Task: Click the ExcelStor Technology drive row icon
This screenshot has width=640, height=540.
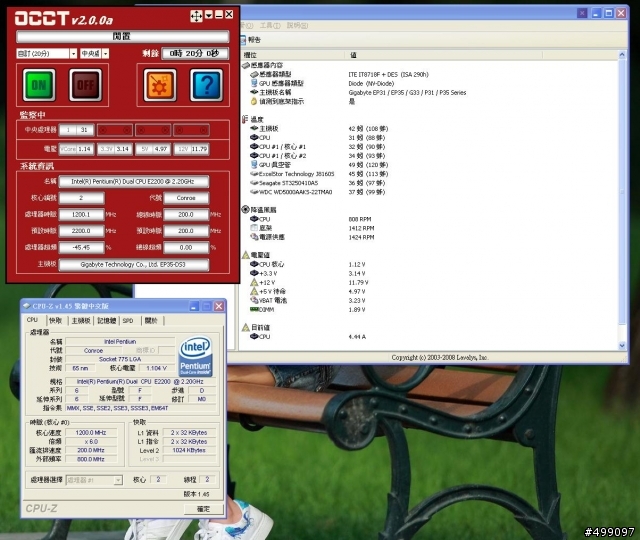Action: pos(254,174)
